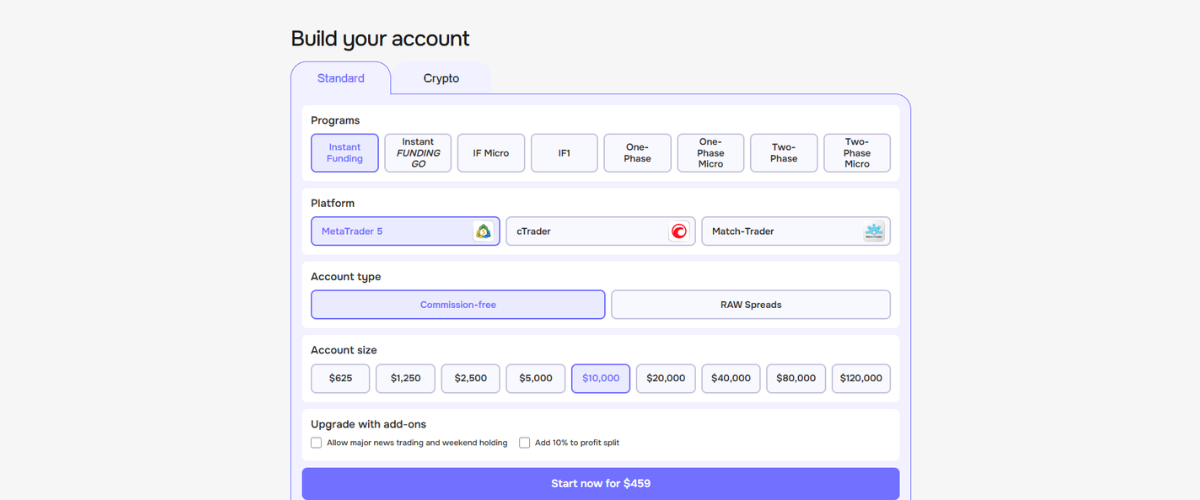The height and width of the screenshot is (500, 1200).
Task: Choose the $40,000 account size
Action: 731,378
